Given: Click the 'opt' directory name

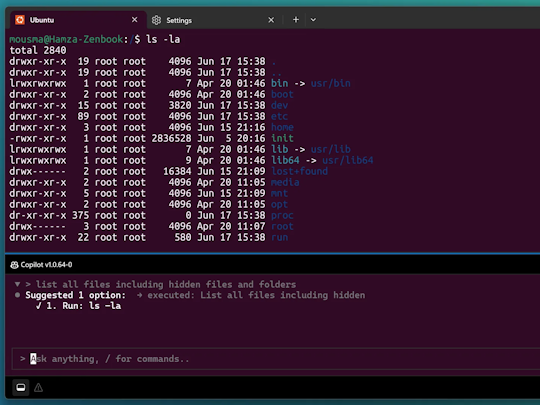Looking at the screenshot, I should point(279,205).
